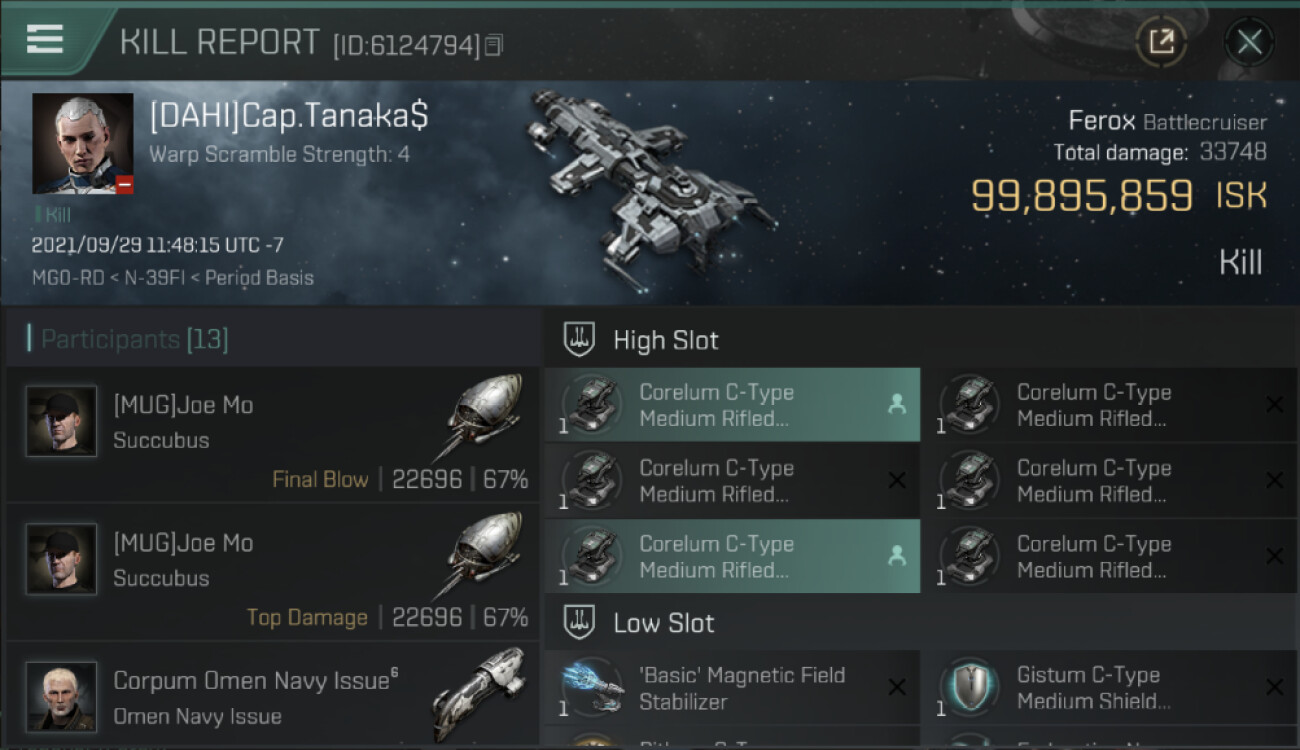
Task: Open the Period Basis region link
Action: pyautogui.click(x=259, y=277)
